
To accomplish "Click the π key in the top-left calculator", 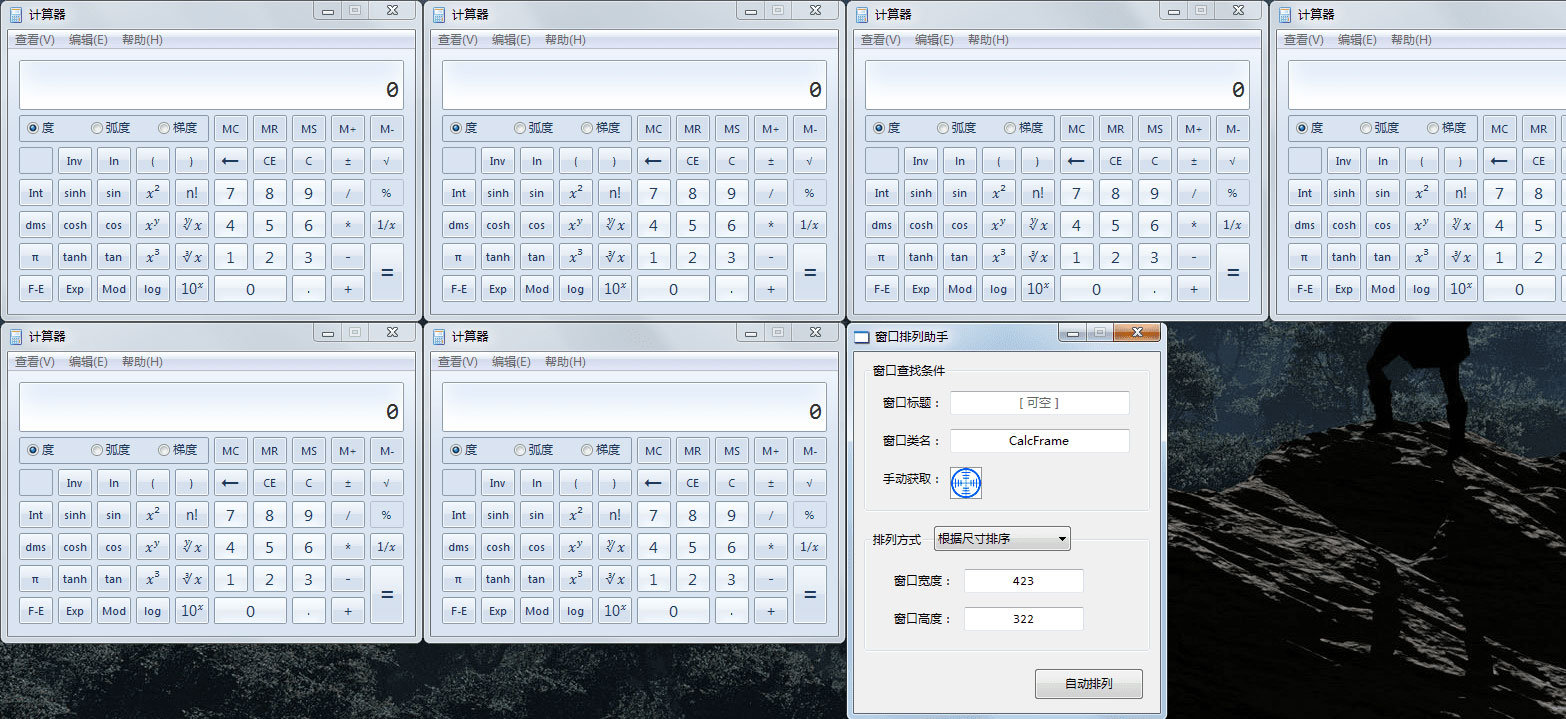I will point(35,256).
